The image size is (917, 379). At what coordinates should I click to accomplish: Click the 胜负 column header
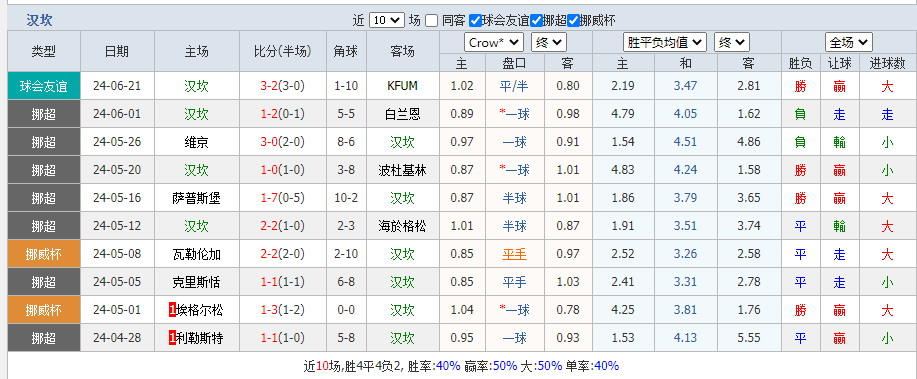click(801, 63)
